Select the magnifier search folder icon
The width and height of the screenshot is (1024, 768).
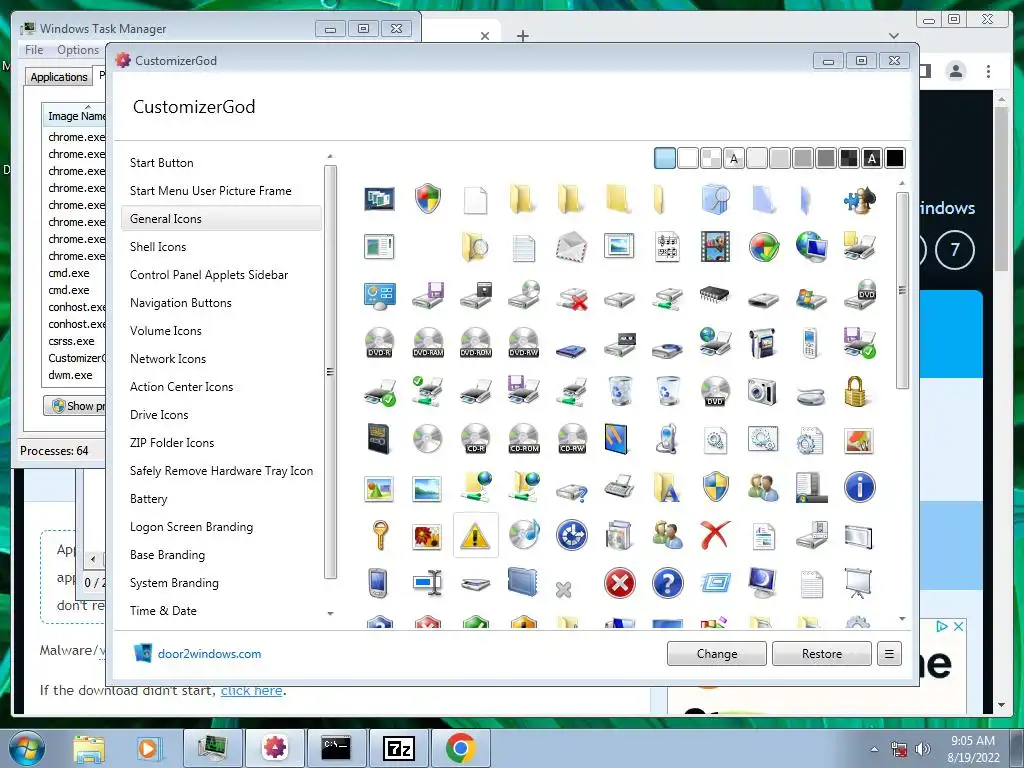click(x=475, y=248)
